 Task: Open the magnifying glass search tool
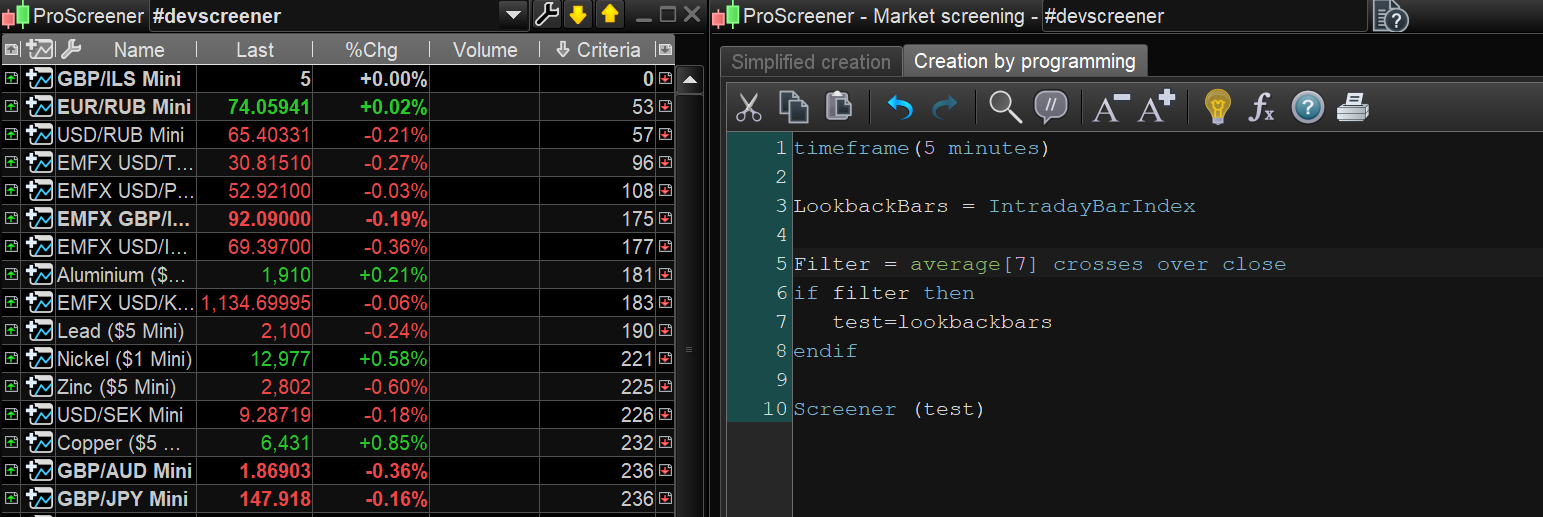pos(1004,107)
